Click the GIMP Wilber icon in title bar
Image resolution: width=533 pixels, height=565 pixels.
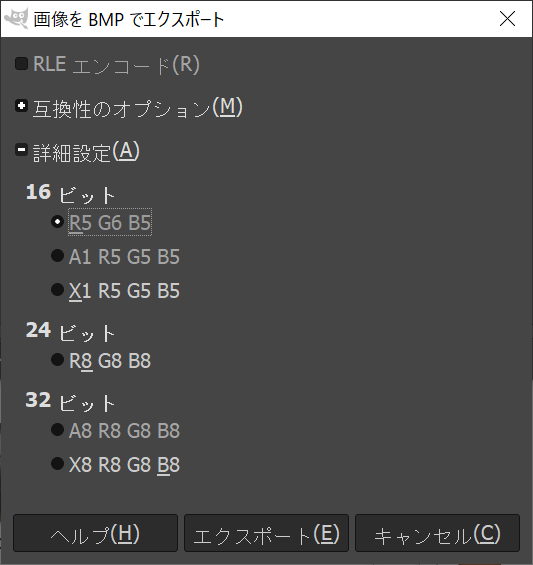click(x=16, y=18)
